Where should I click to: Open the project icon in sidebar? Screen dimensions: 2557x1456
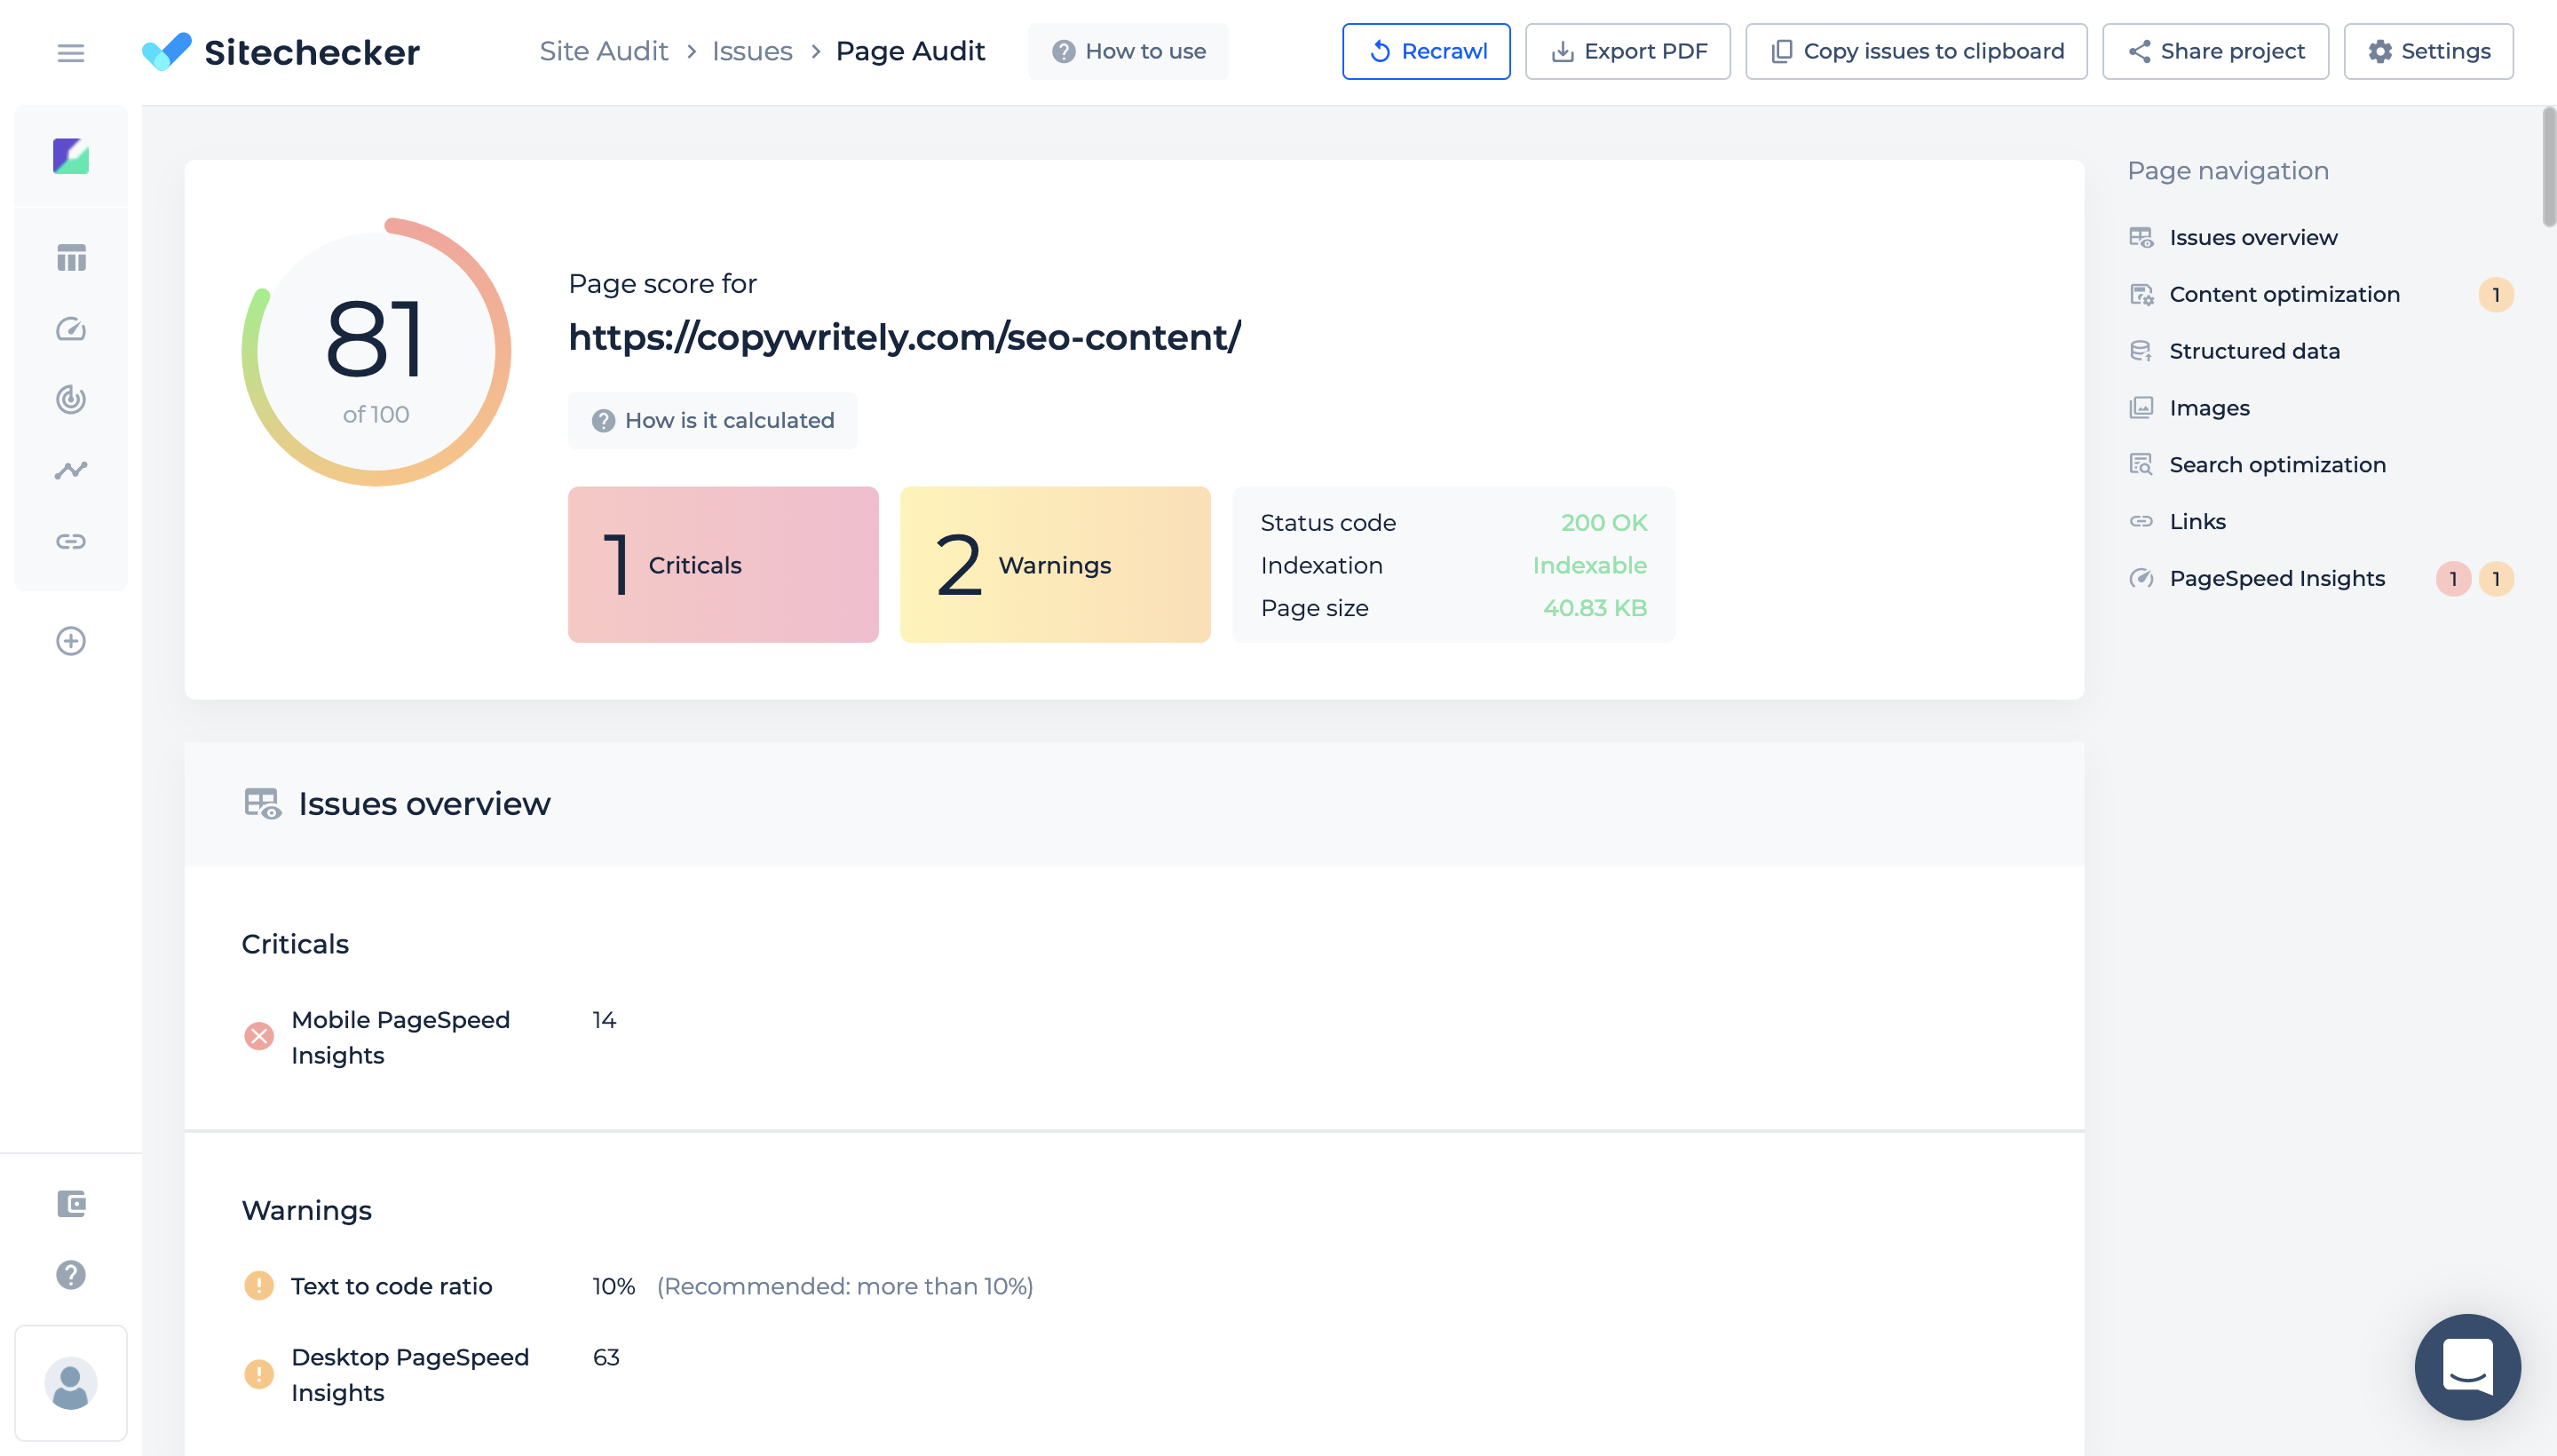coord(71,156)
